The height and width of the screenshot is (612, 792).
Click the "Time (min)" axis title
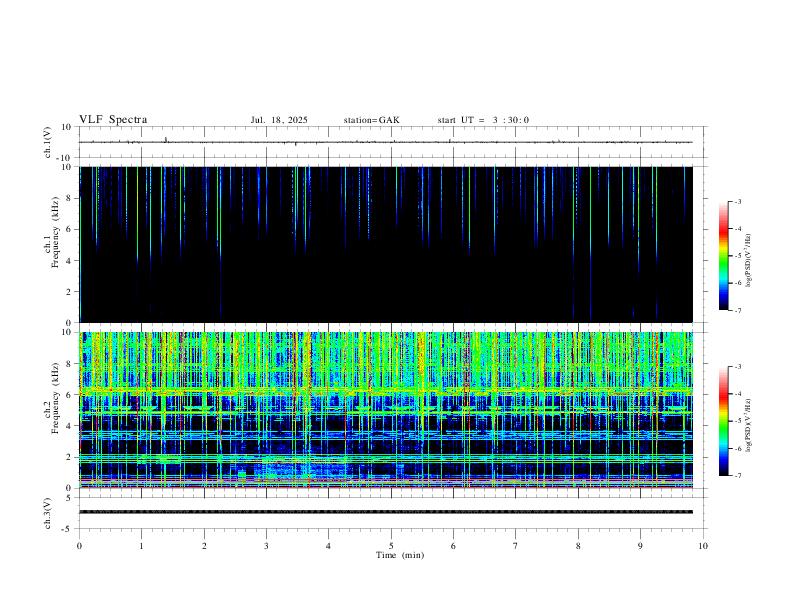pos(400,555)
